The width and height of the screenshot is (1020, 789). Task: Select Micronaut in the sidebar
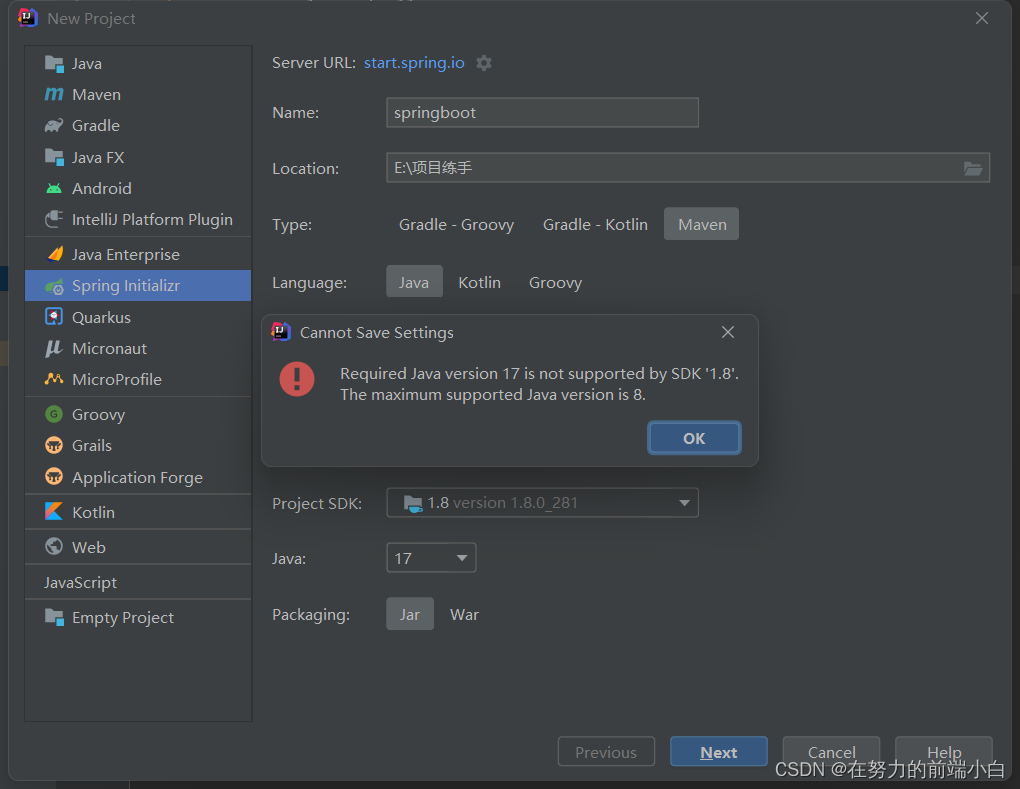[138, 349]
